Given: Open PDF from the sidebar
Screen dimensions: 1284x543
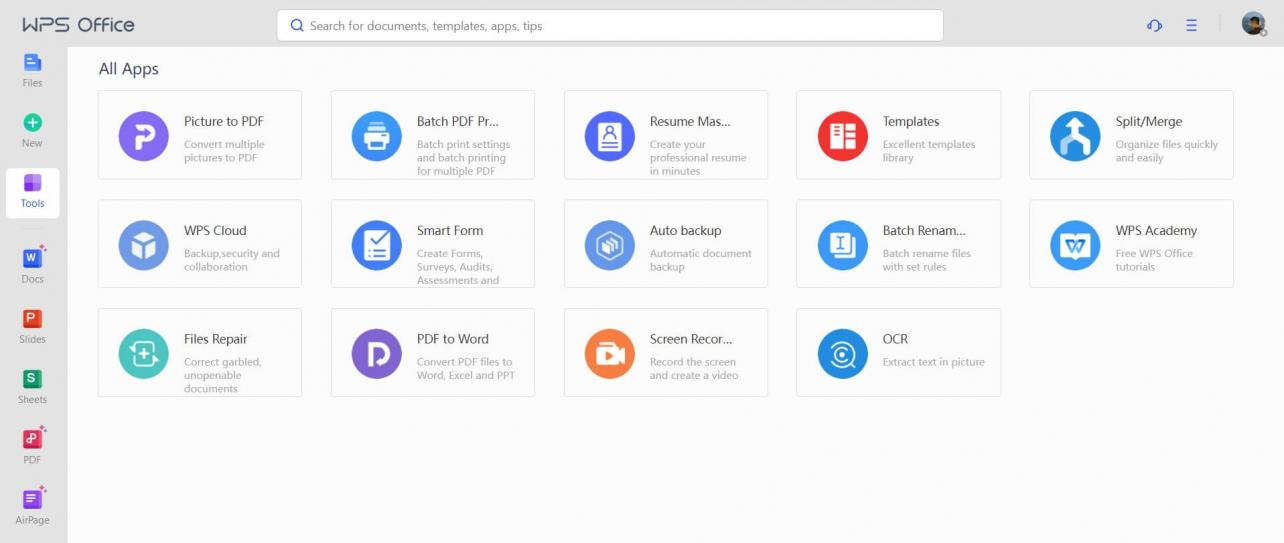Looking at the screenshot, I should coord(32,446).
